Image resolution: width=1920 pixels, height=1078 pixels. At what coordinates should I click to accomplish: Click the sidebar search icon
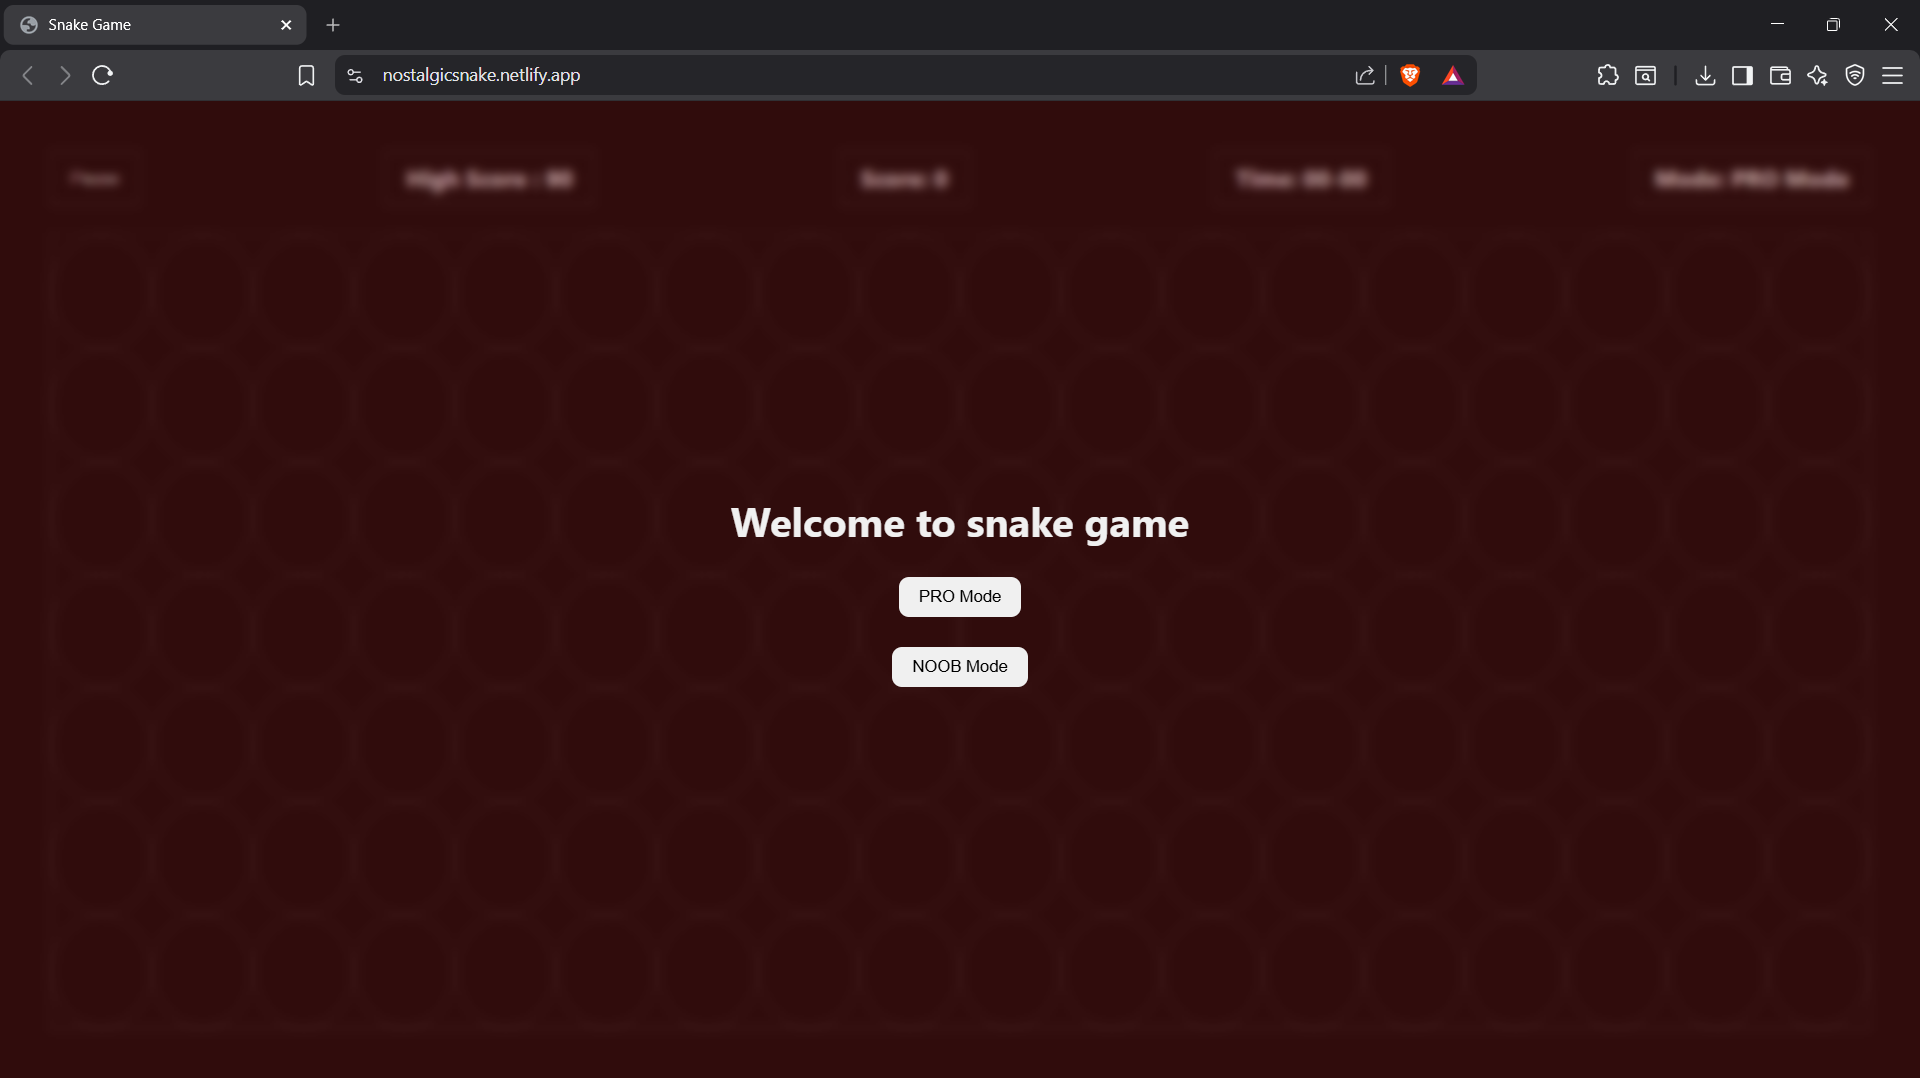pyautogui.click(x=1645, y=75)
